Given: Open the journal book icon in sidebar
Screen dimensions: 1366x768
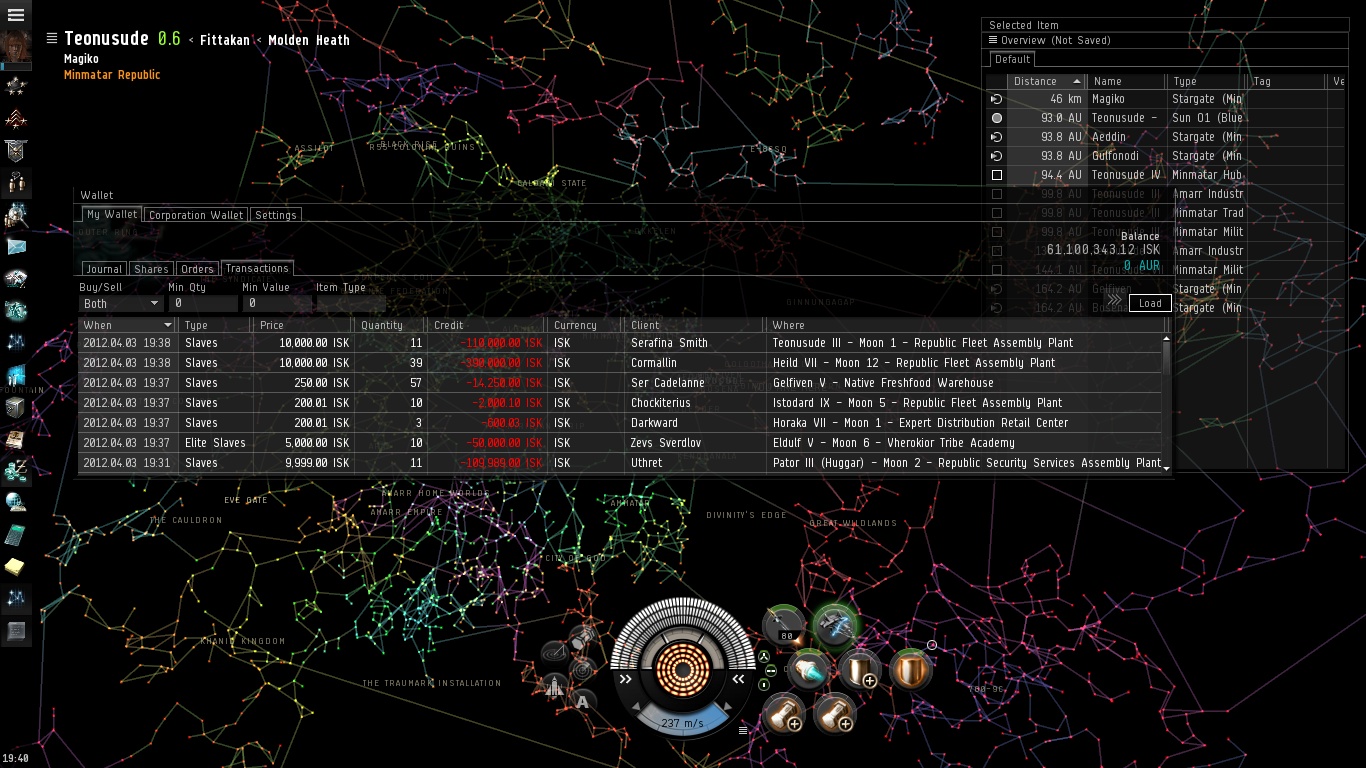Looking at the screenshot, I should click(16, 440).
